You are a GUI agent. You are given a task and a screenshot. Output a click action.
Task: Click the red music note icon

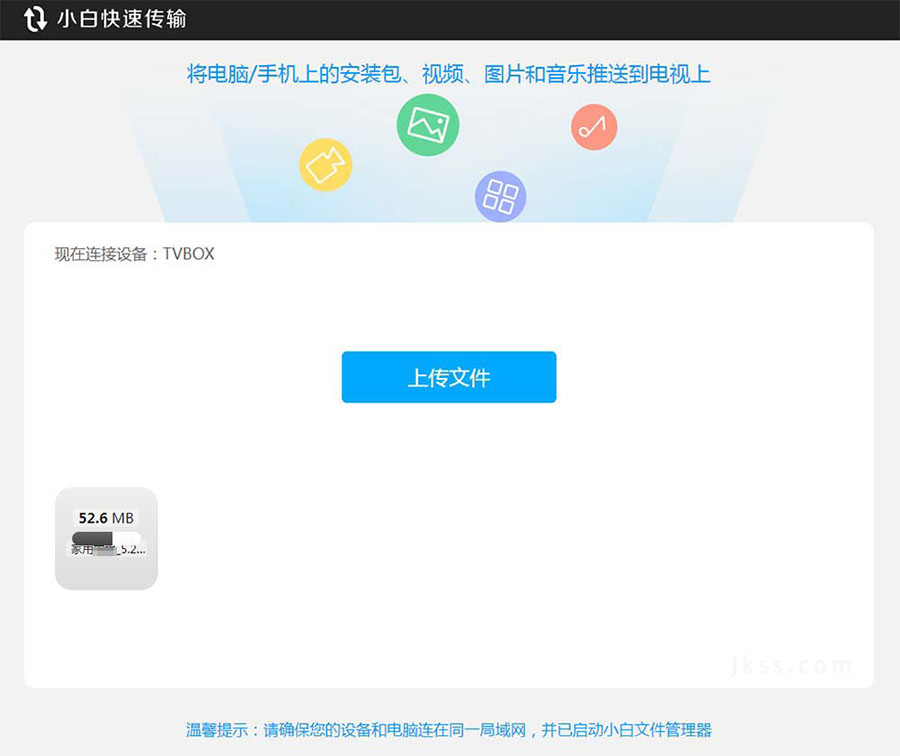593,126
